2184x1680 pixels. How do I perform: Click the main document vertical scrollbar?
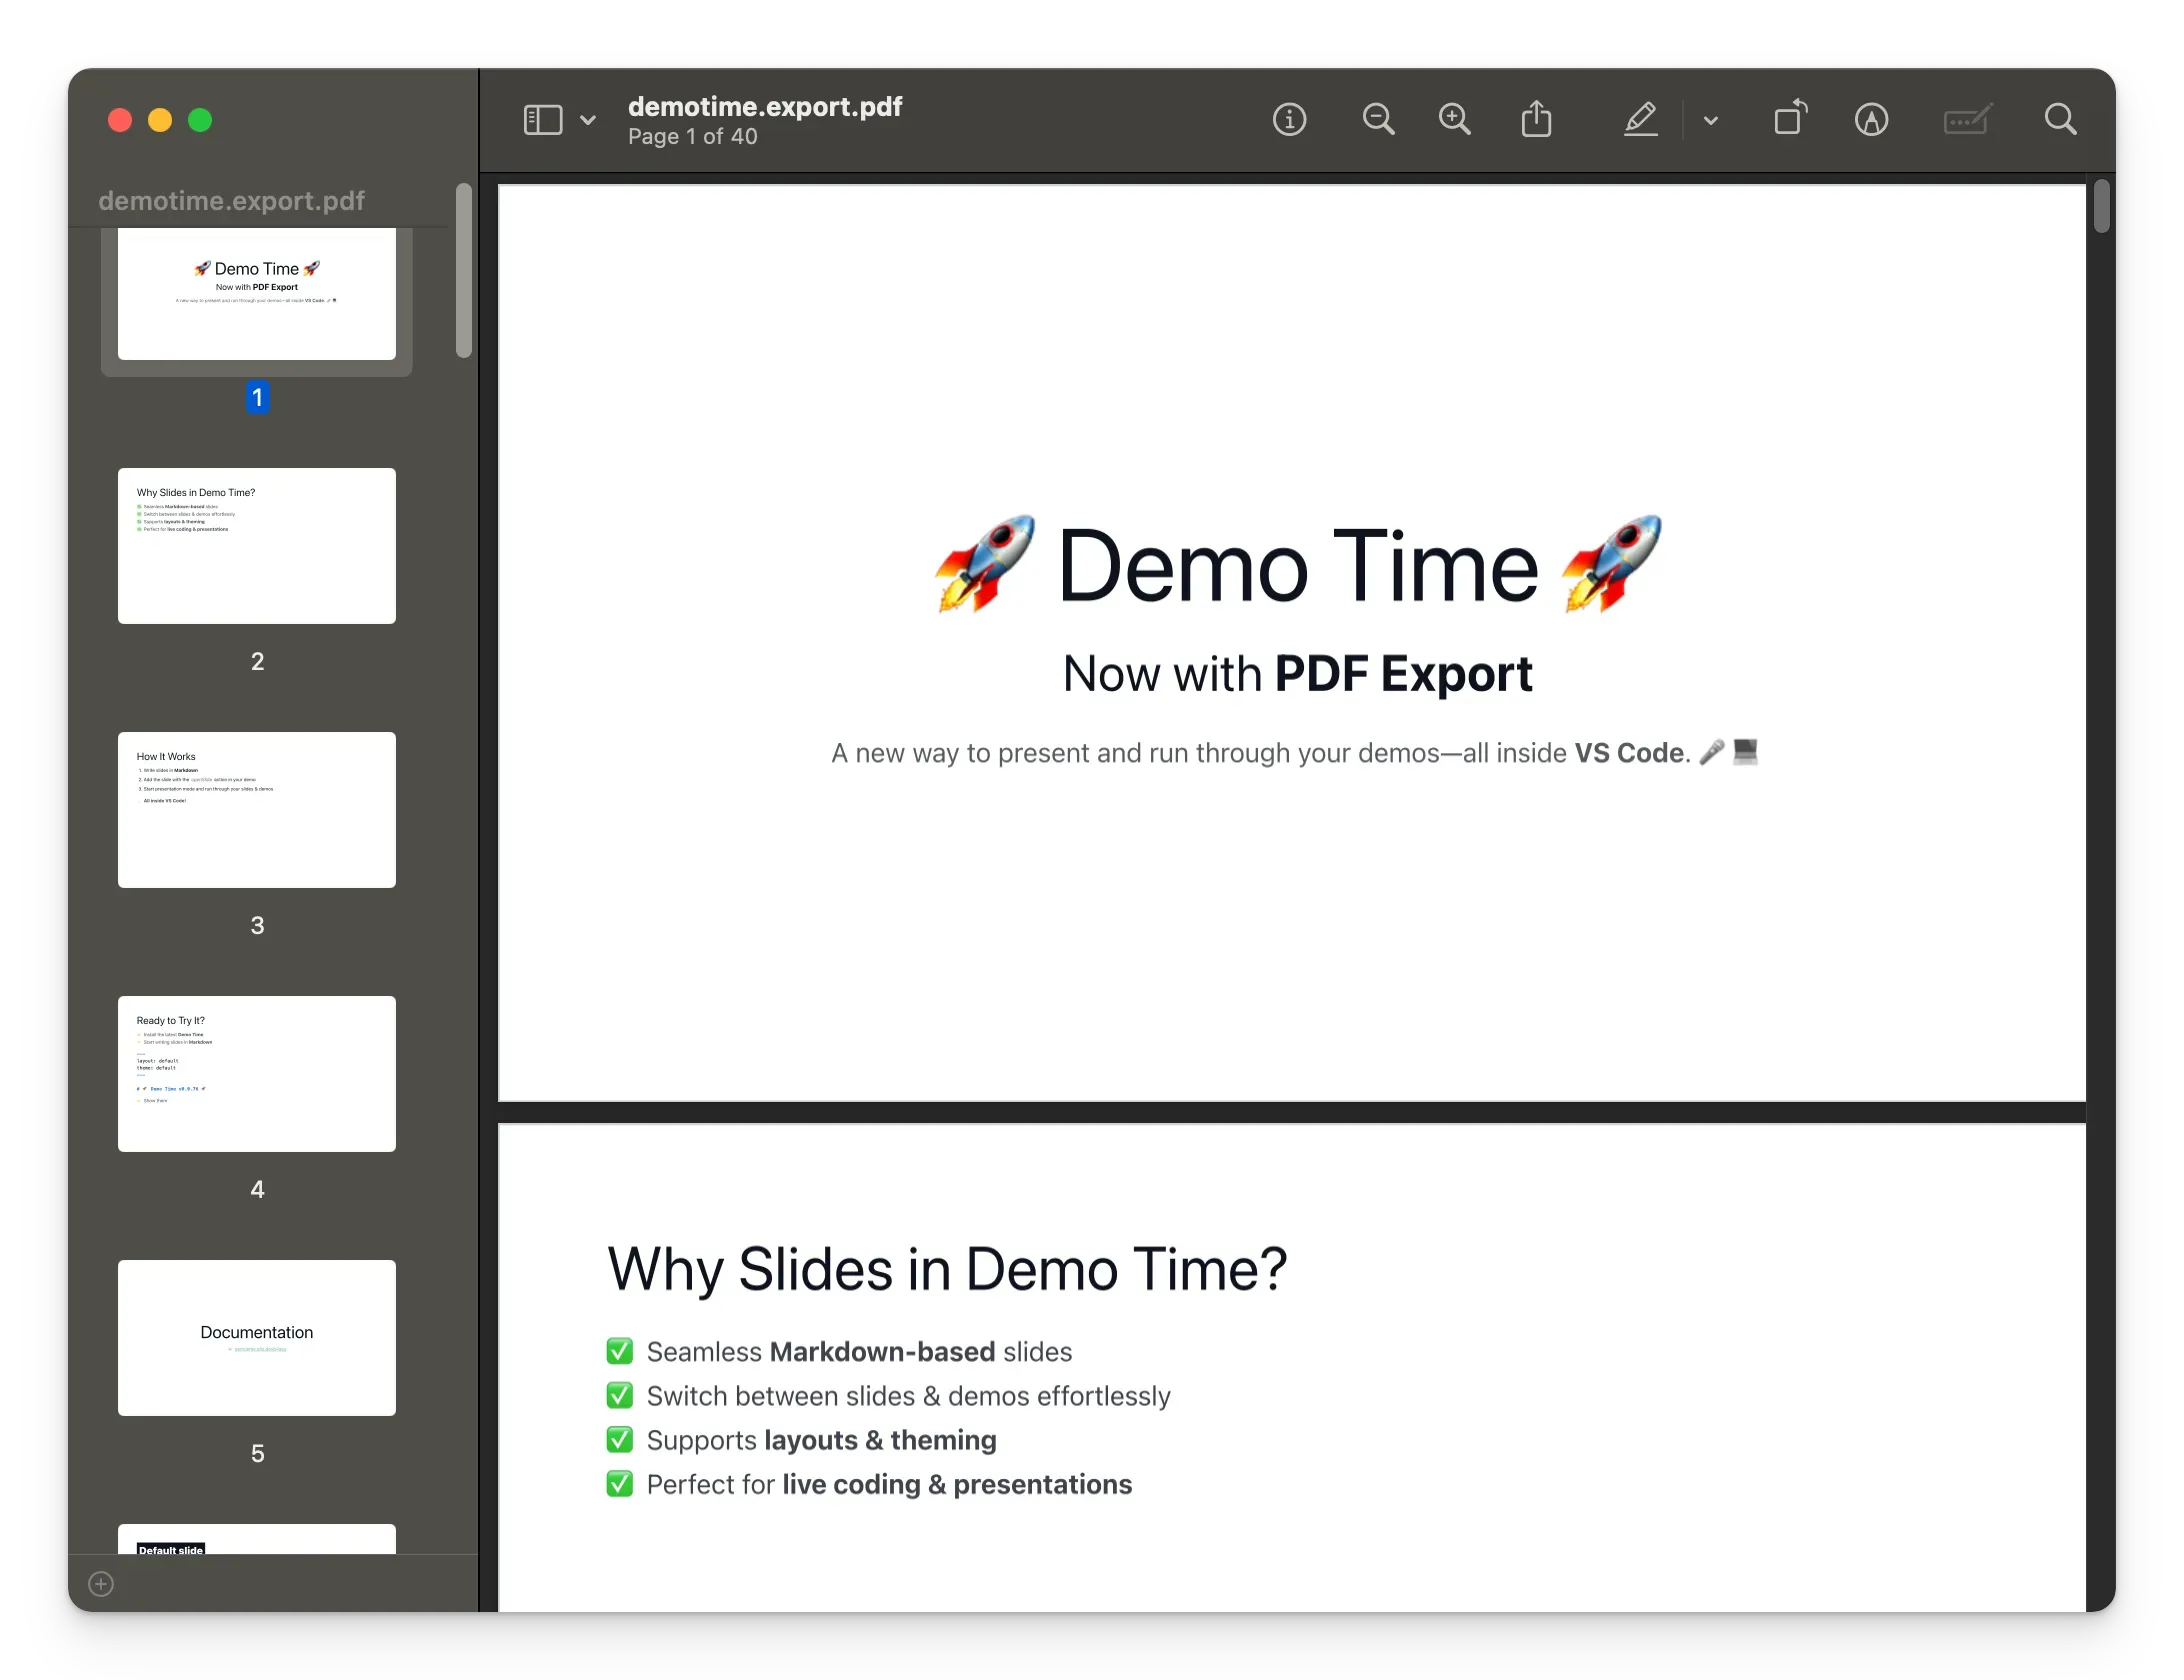[x=2101, y=206]
